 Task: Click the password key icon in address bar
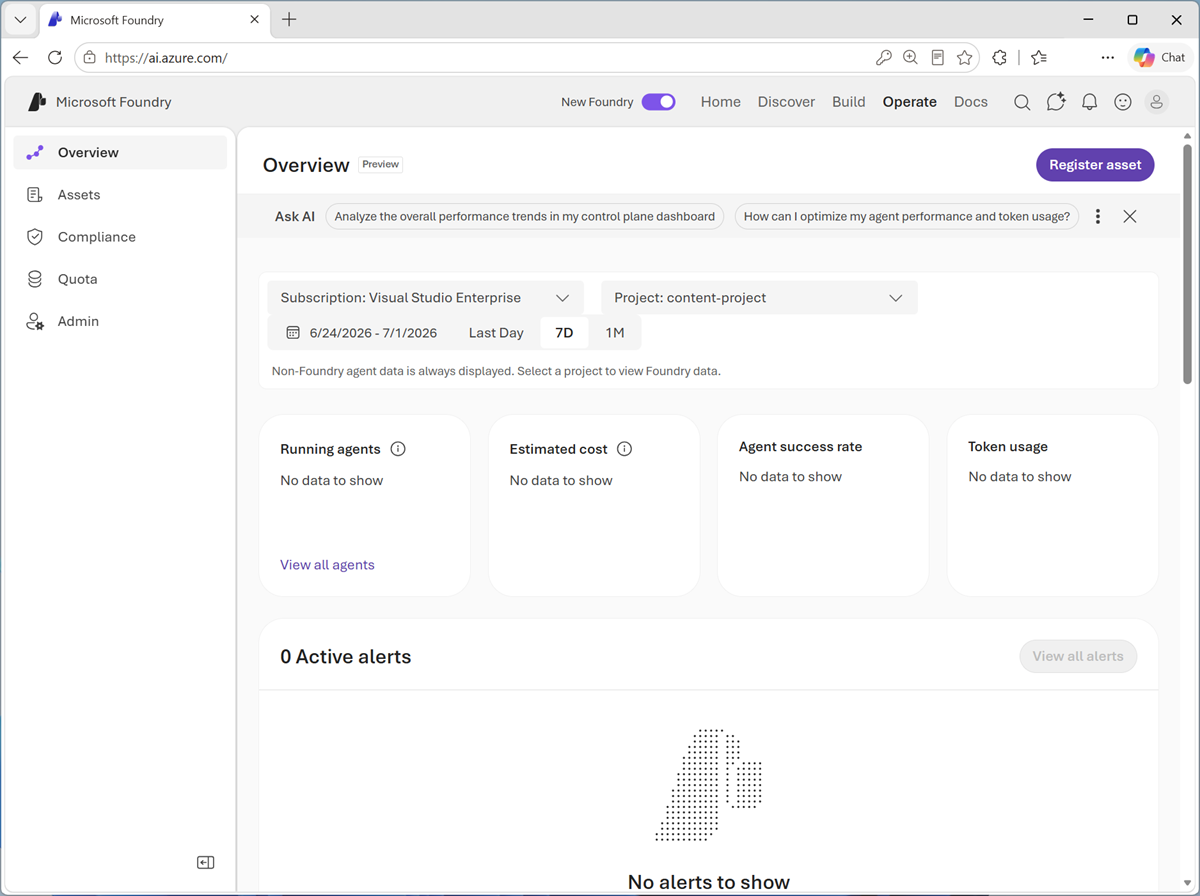[883, 58]
